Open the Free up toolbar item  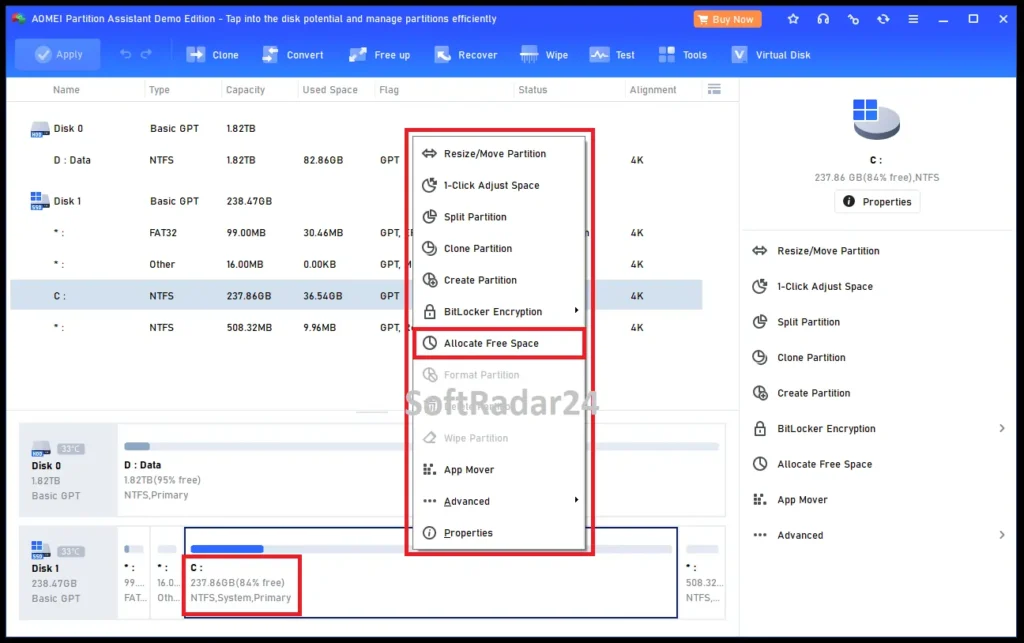(379, 55)
